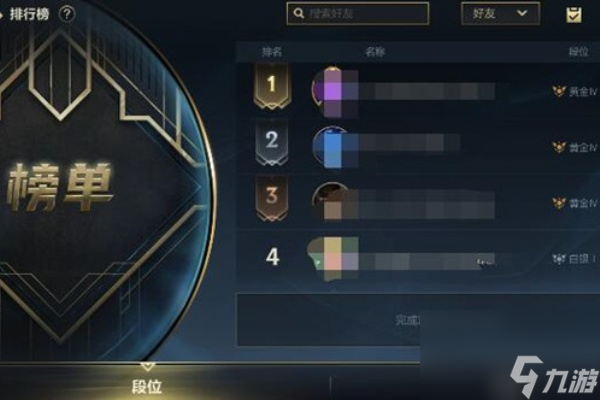Select the 段位 tab at bottom
Image resolution: width=600 pixels, height=400 pixels.
pyautogui.click(x=147, y=387)
